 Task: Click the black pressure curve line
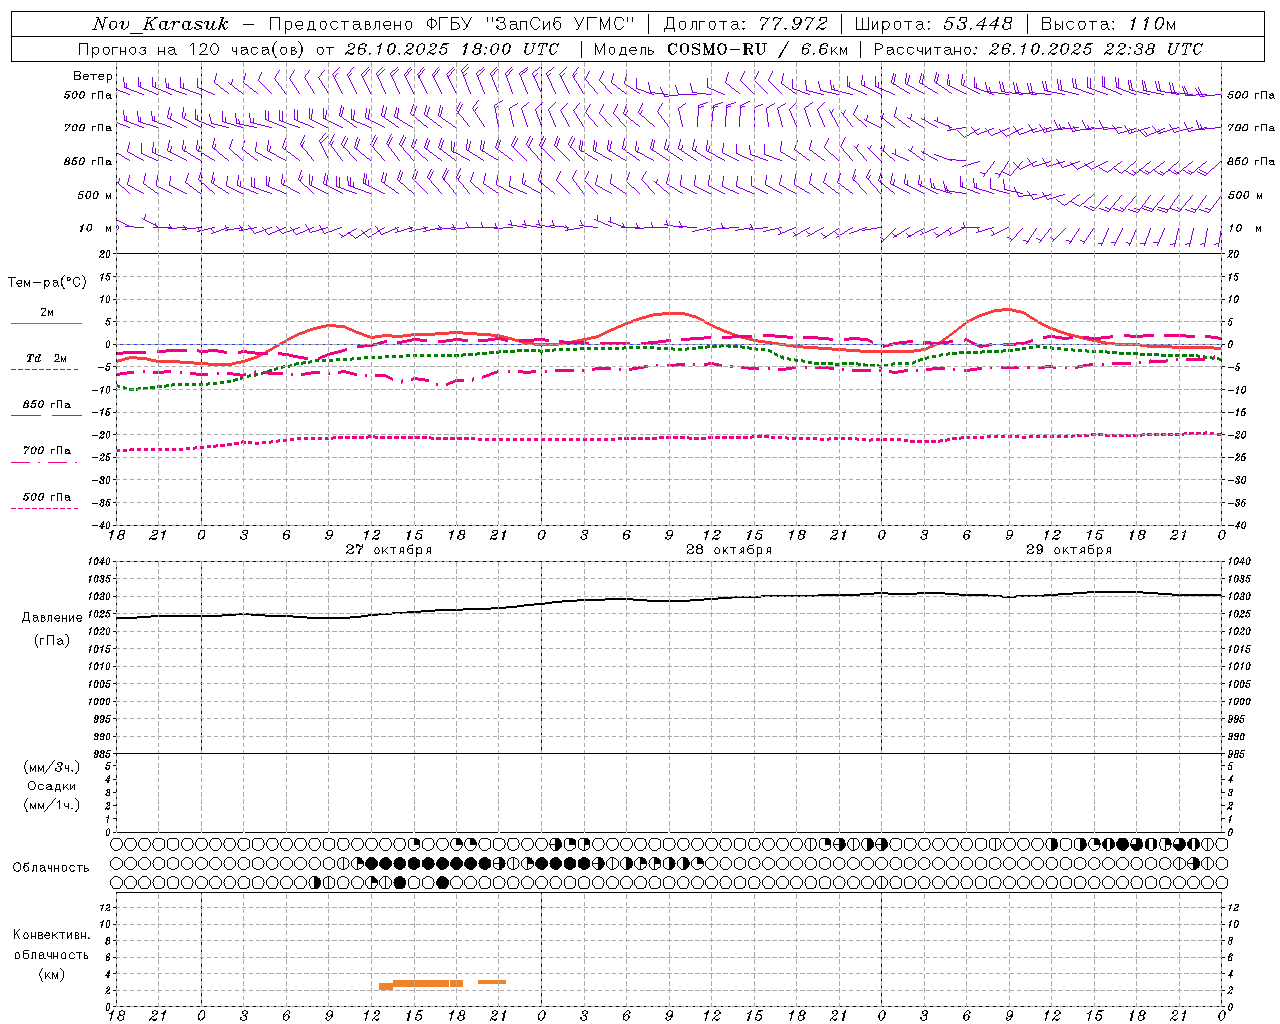click(x=670, y=600)
